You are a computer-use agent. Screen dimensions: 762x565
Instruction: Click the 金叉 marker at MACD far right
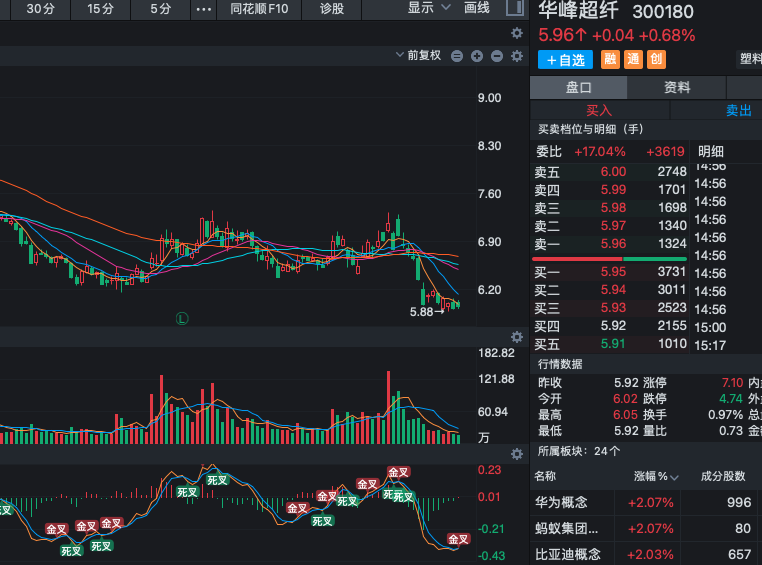point(458,539)
